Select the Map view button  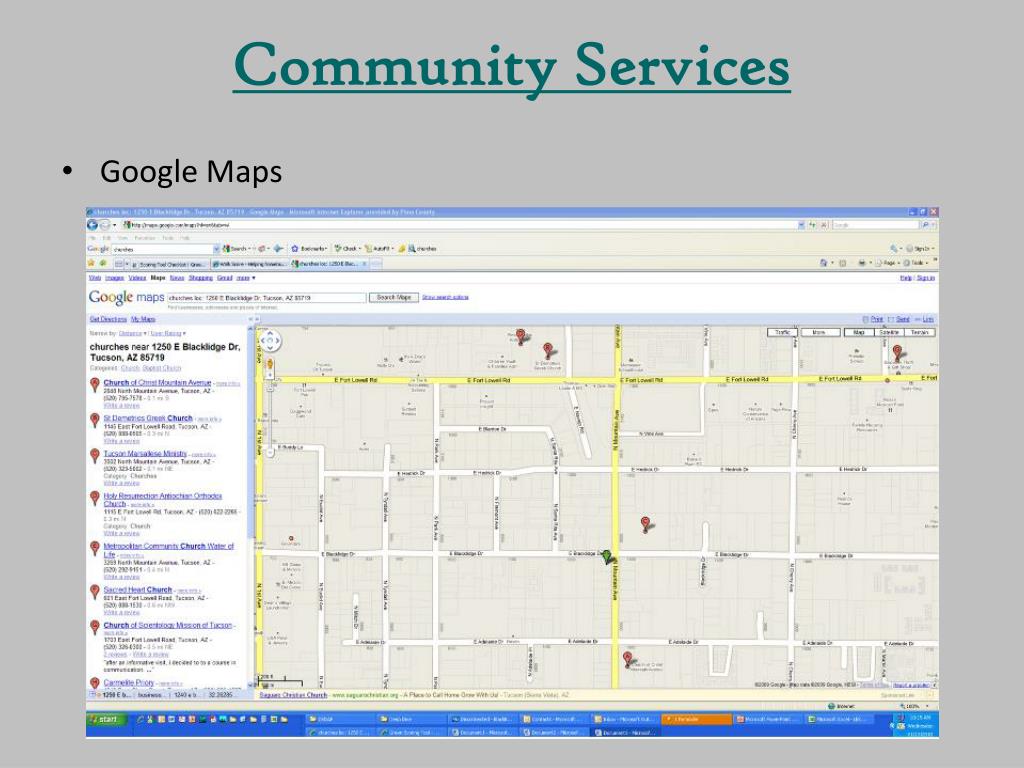[859, 332]
